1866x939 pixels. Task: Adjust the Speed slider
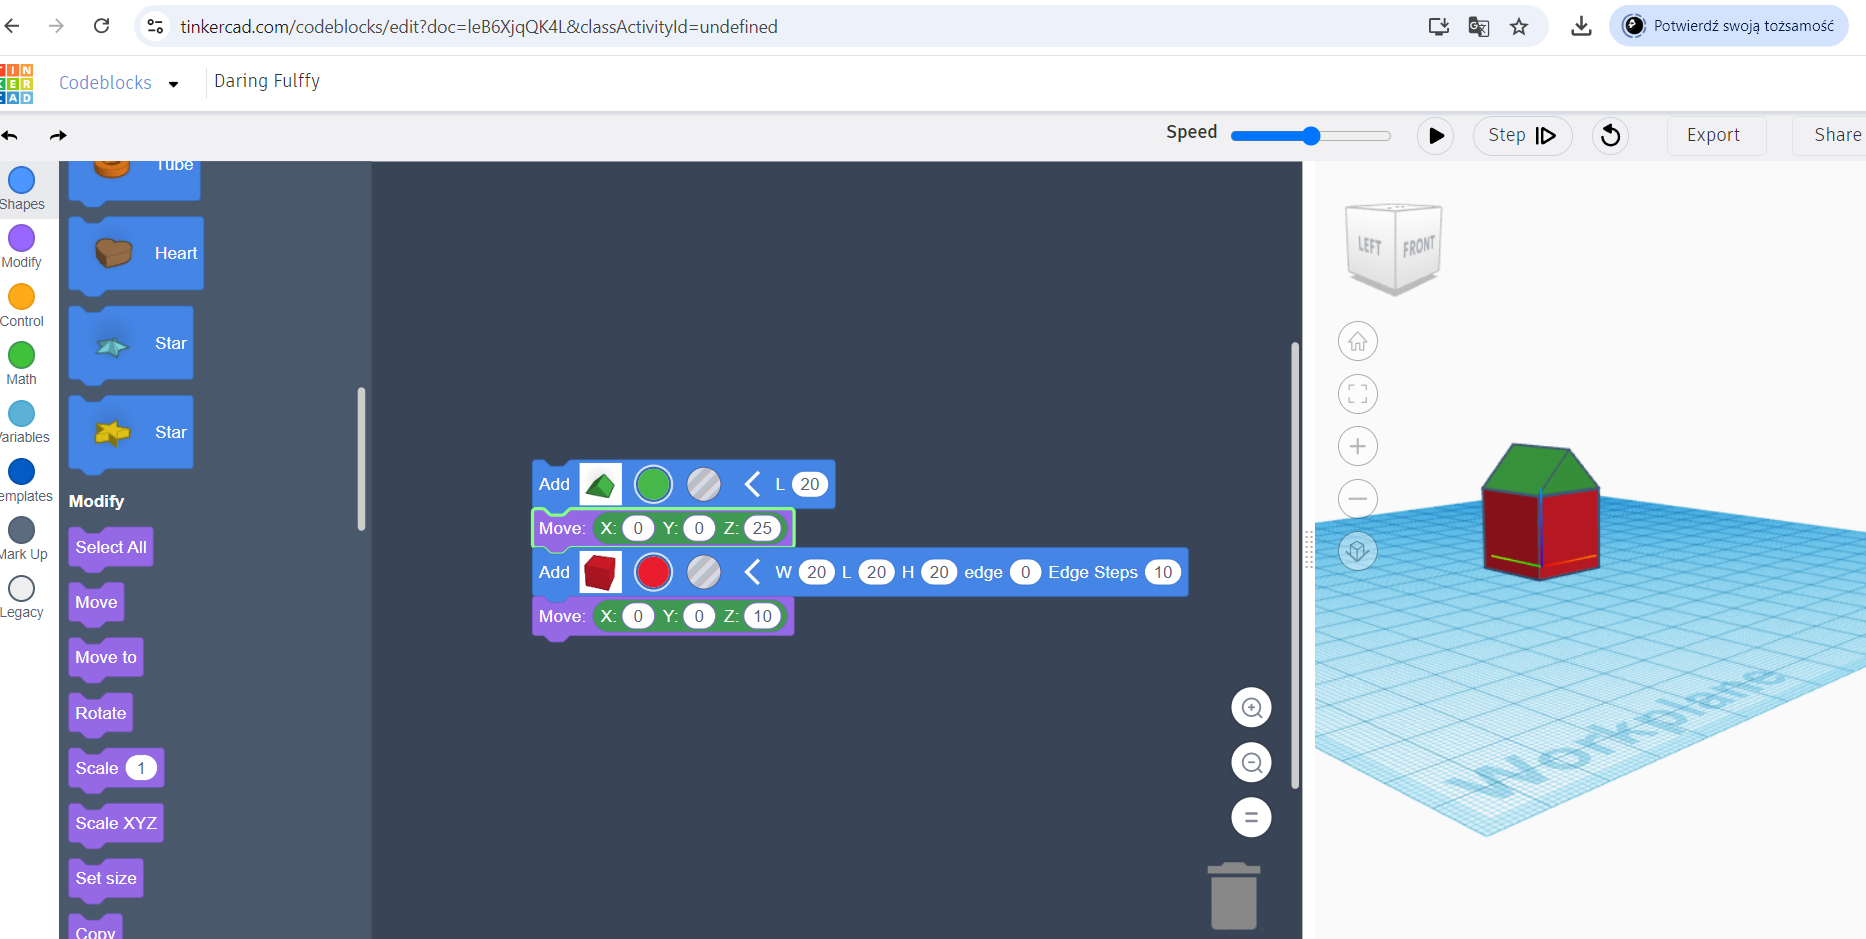[x=1310, y=136]
